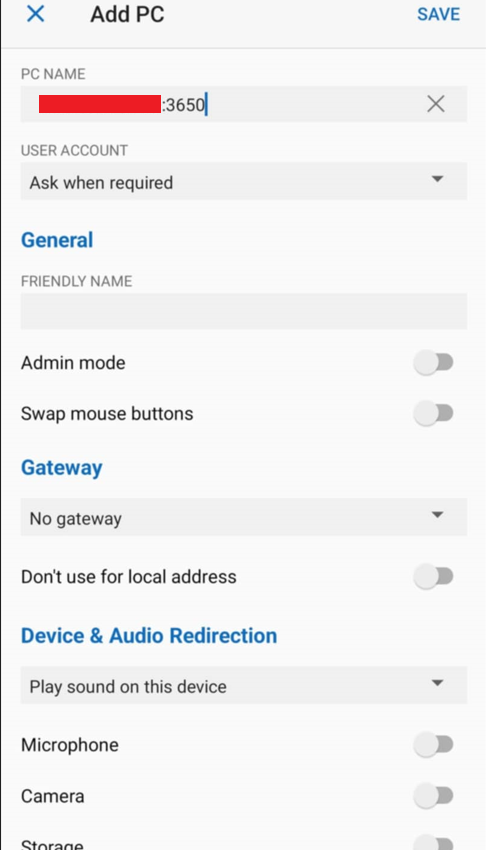Toggle Storage redirection switch

pos(433,843)
